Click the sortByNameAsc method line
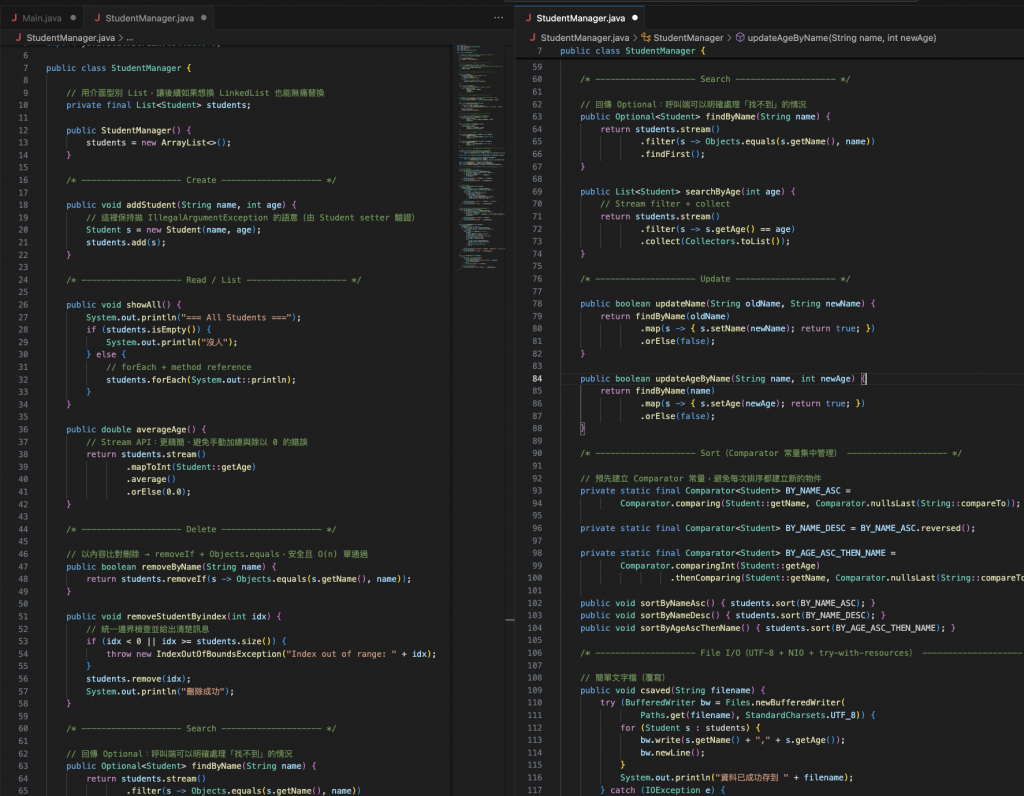Viewport: 1024px width, 796px height. click(728, 603)
